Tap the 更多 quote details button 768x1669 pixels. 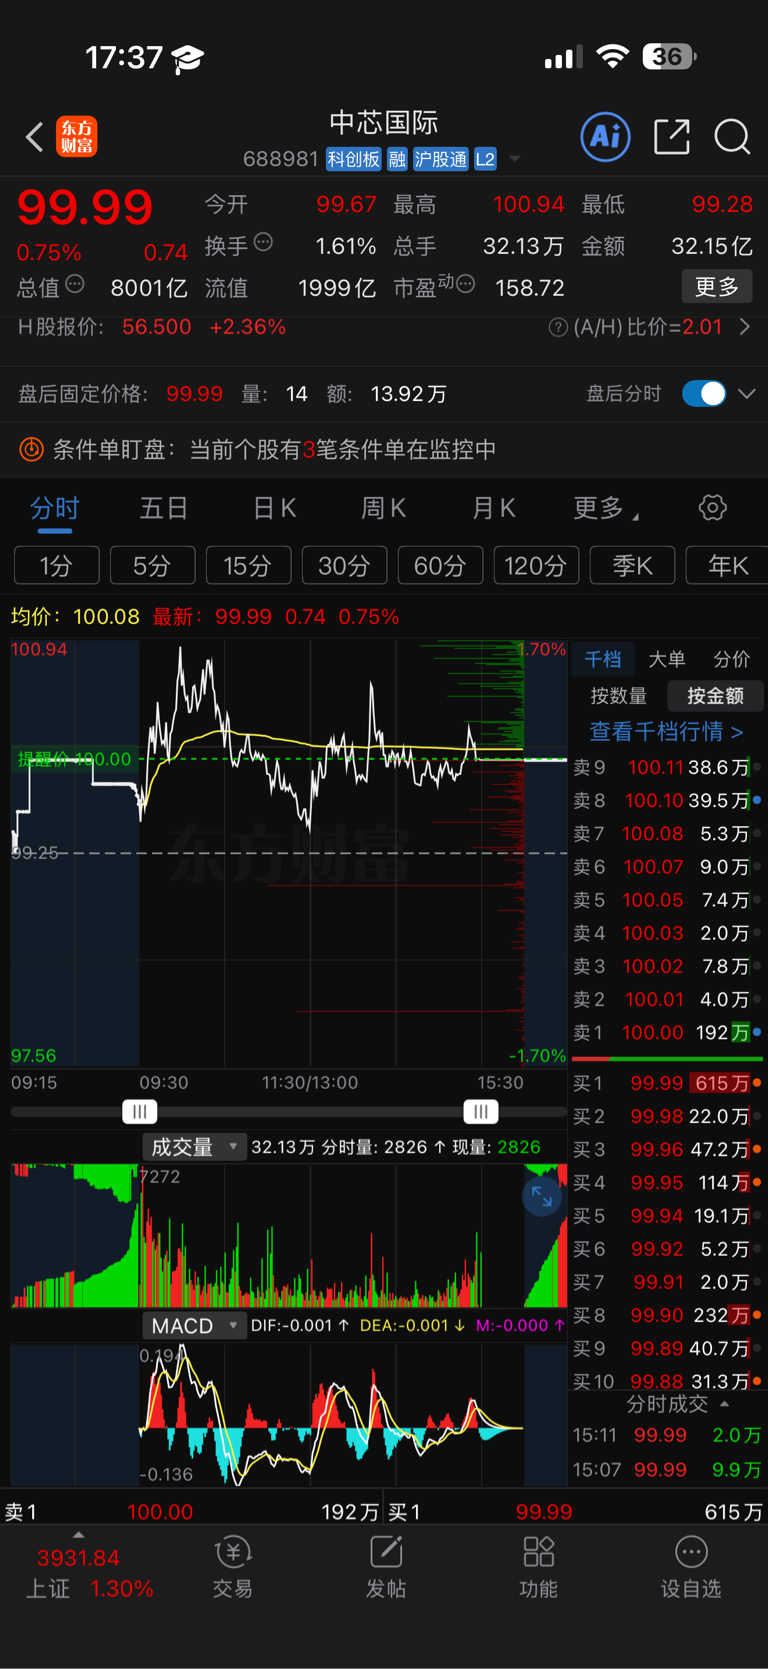pyautogui.click(x=717, y=287)
